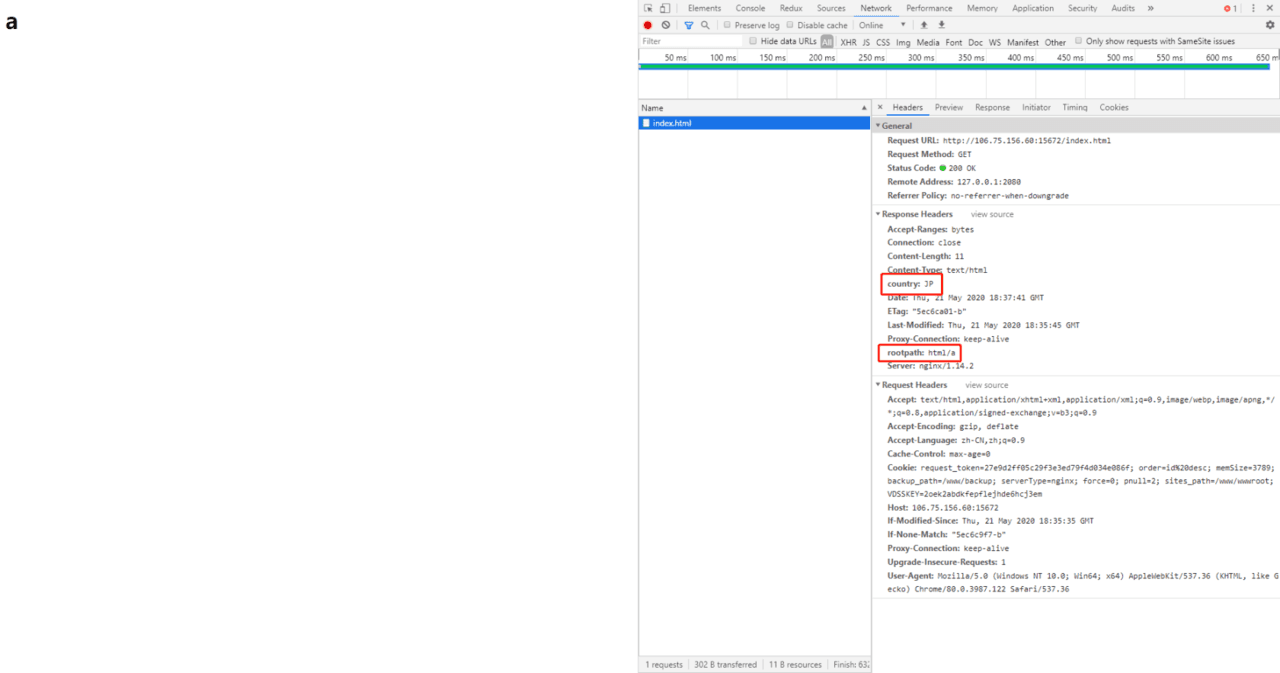
Task: Click into the Filter text field
Action: click(690, 41)
